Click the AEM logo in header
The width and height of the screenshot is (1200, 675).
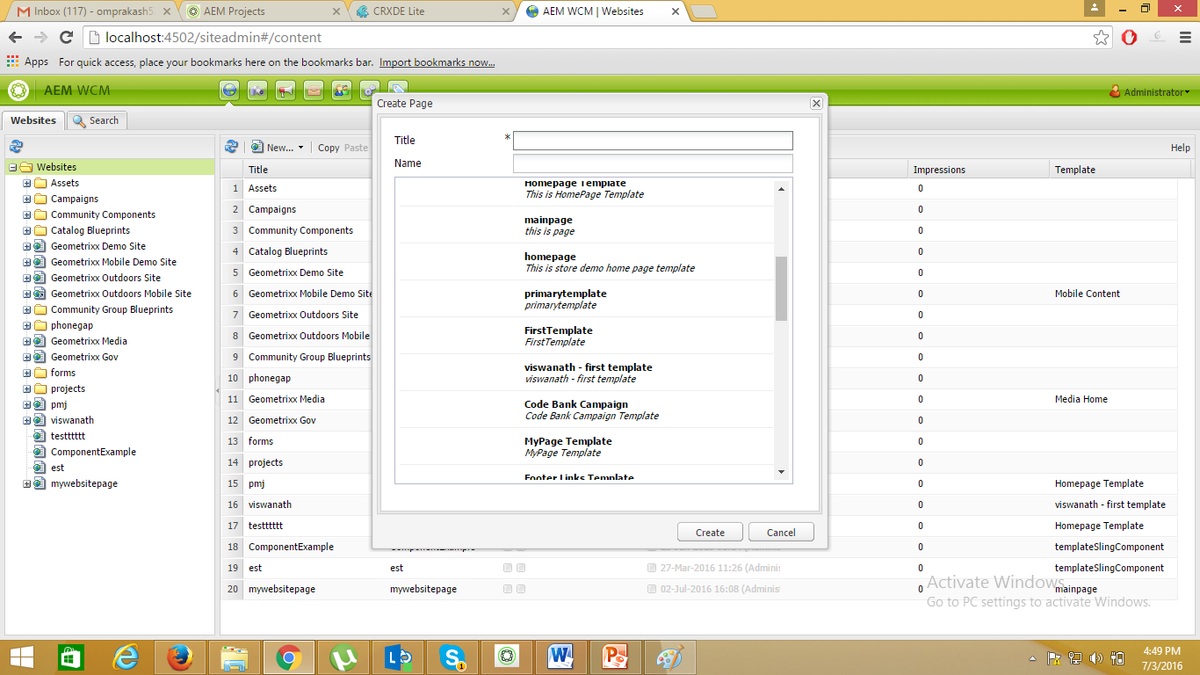[18, 91]
